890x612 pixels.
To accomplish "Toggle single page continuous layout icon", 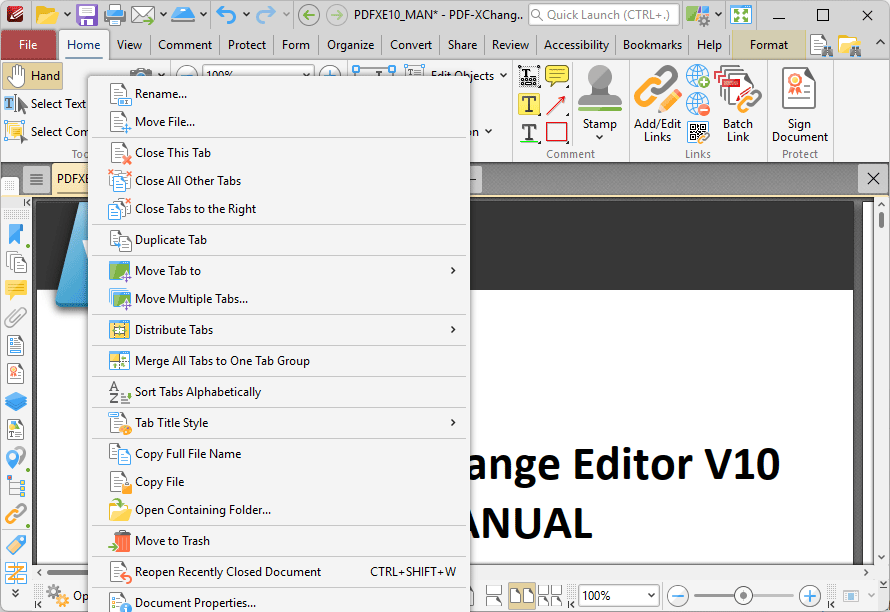I will [x=494, y=596].
